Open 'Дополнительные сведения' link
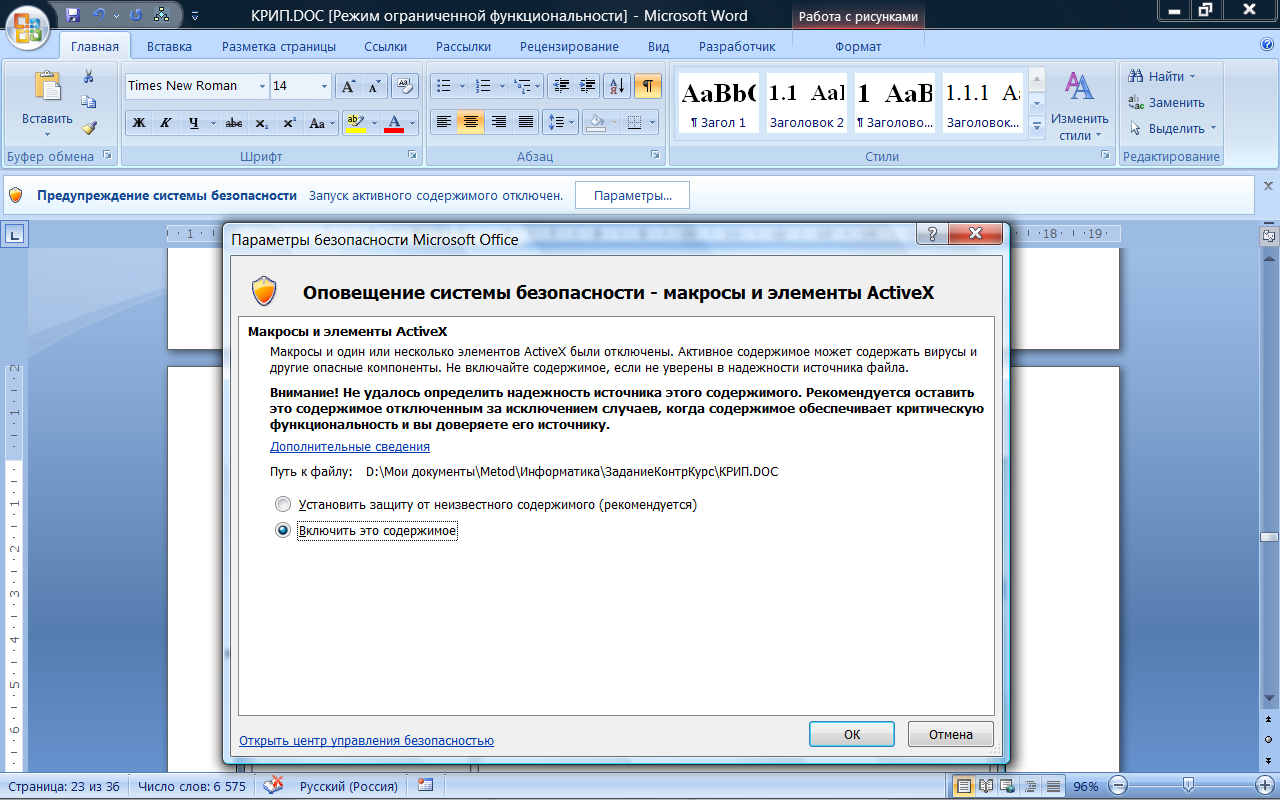 [x=350, y=447]
